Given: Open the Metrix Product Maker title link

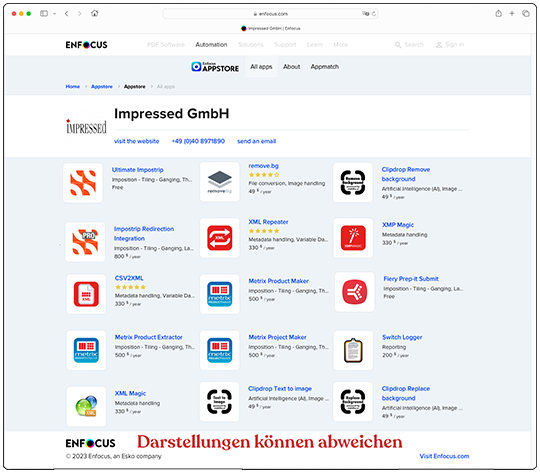Looking at the screenshot, I should (x=278, y=281).
